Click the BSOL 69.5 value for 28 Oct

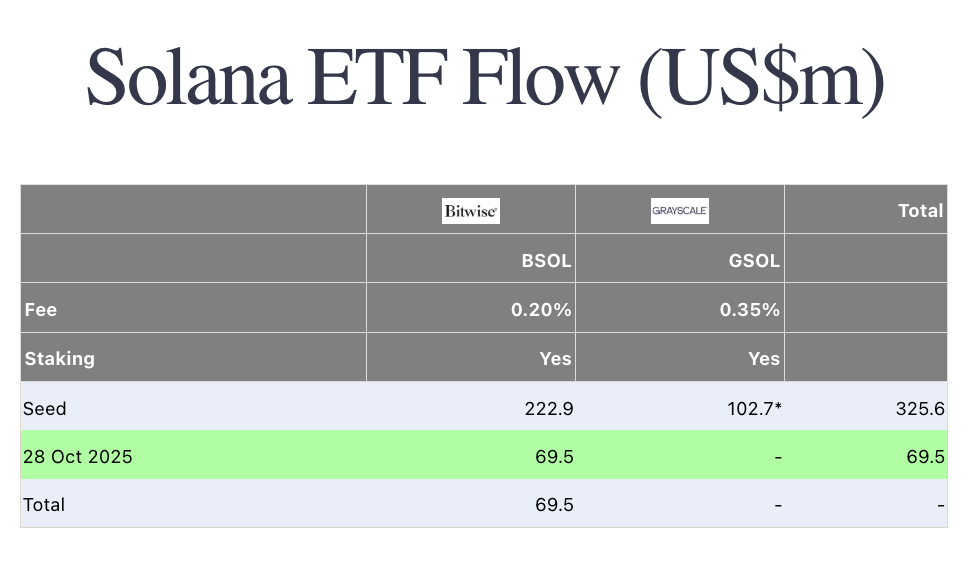(554, 457)
